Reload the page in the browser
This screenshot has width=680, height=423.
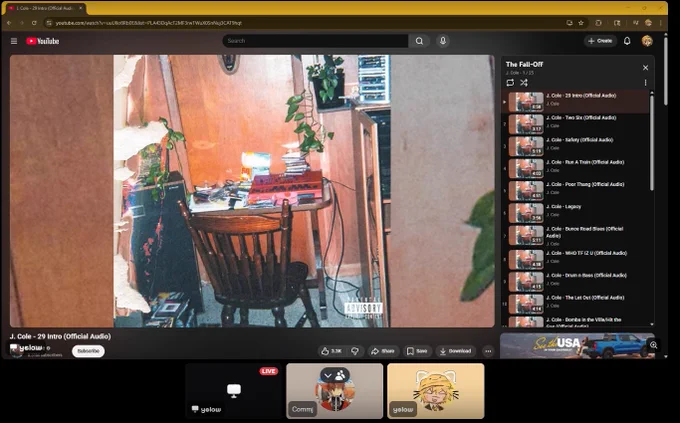tap(34, 23)
